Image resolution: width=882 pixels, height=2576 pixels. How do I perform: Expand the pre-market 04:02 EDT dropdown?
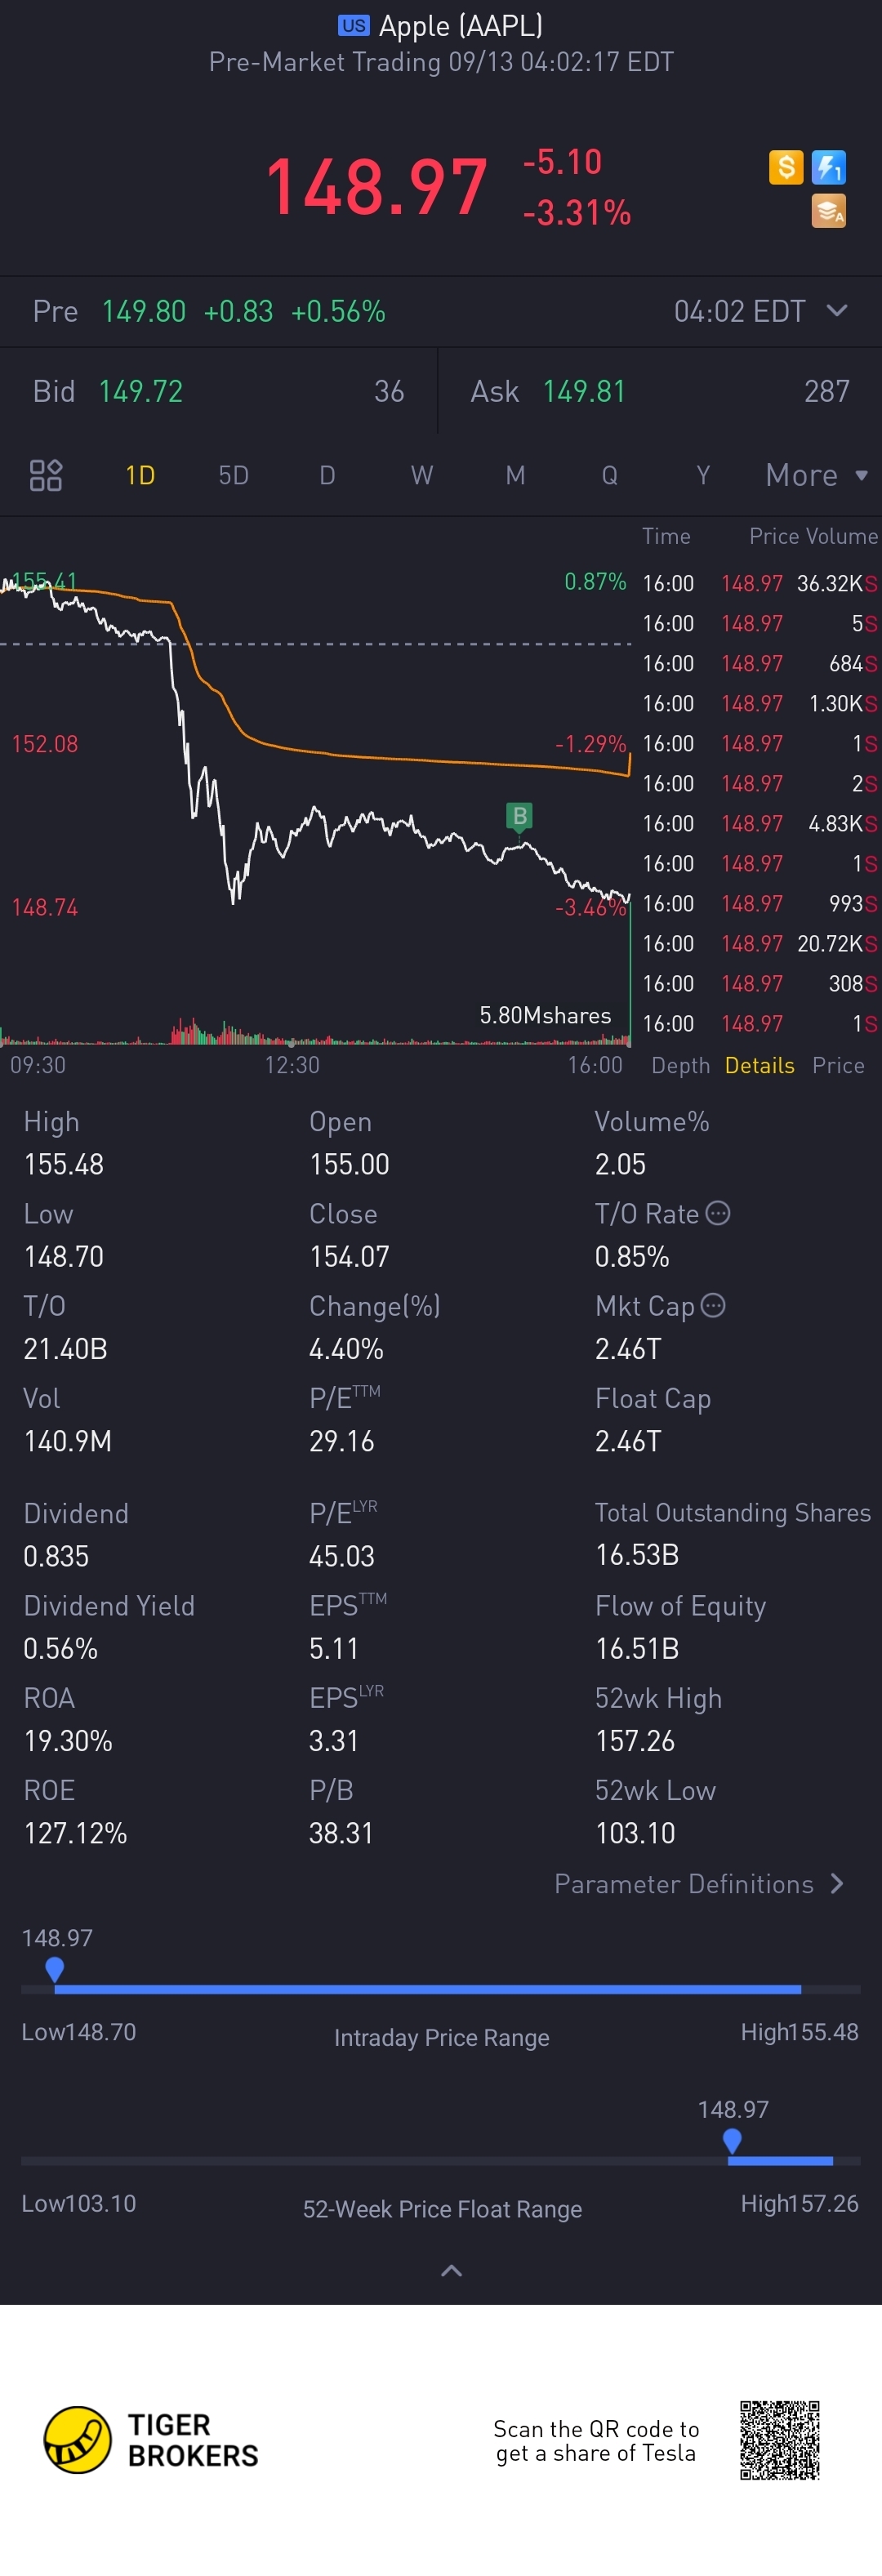tap(836, 311)
